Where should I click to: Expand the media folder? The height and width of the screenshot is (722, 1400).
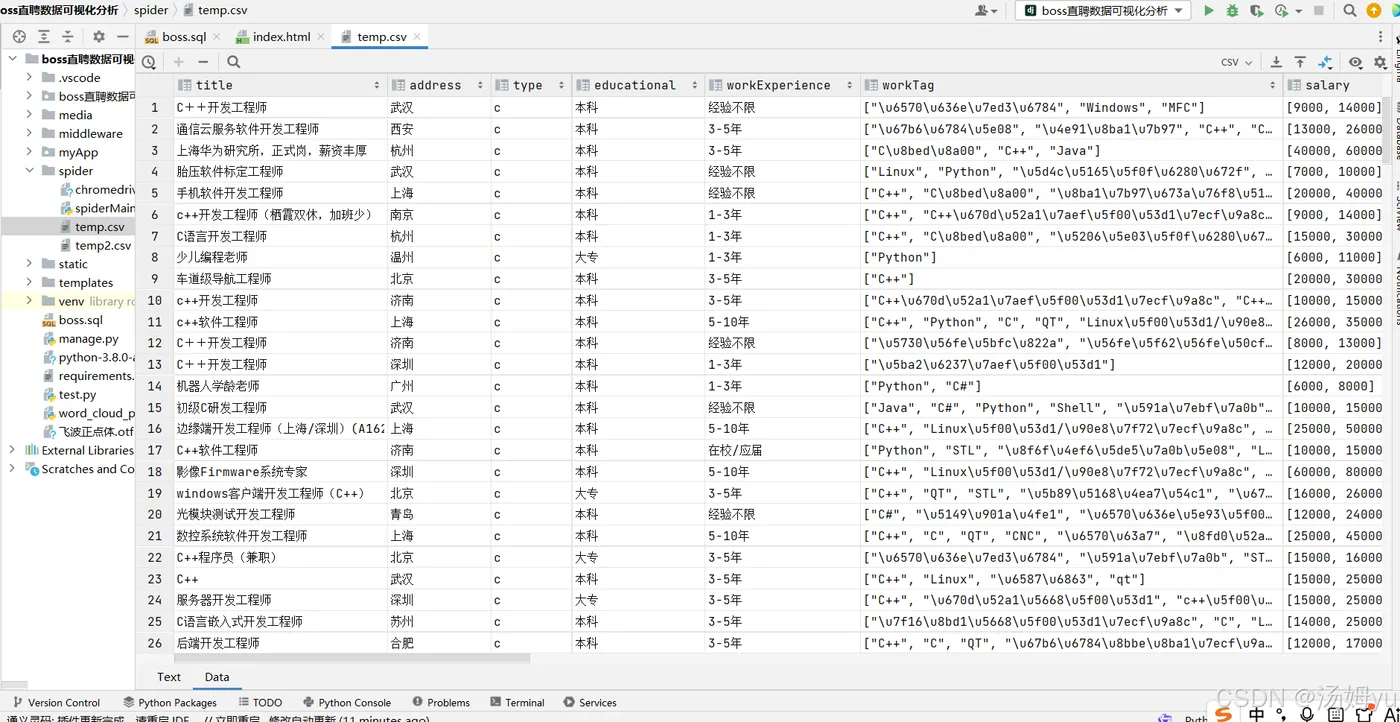point(29,115)
